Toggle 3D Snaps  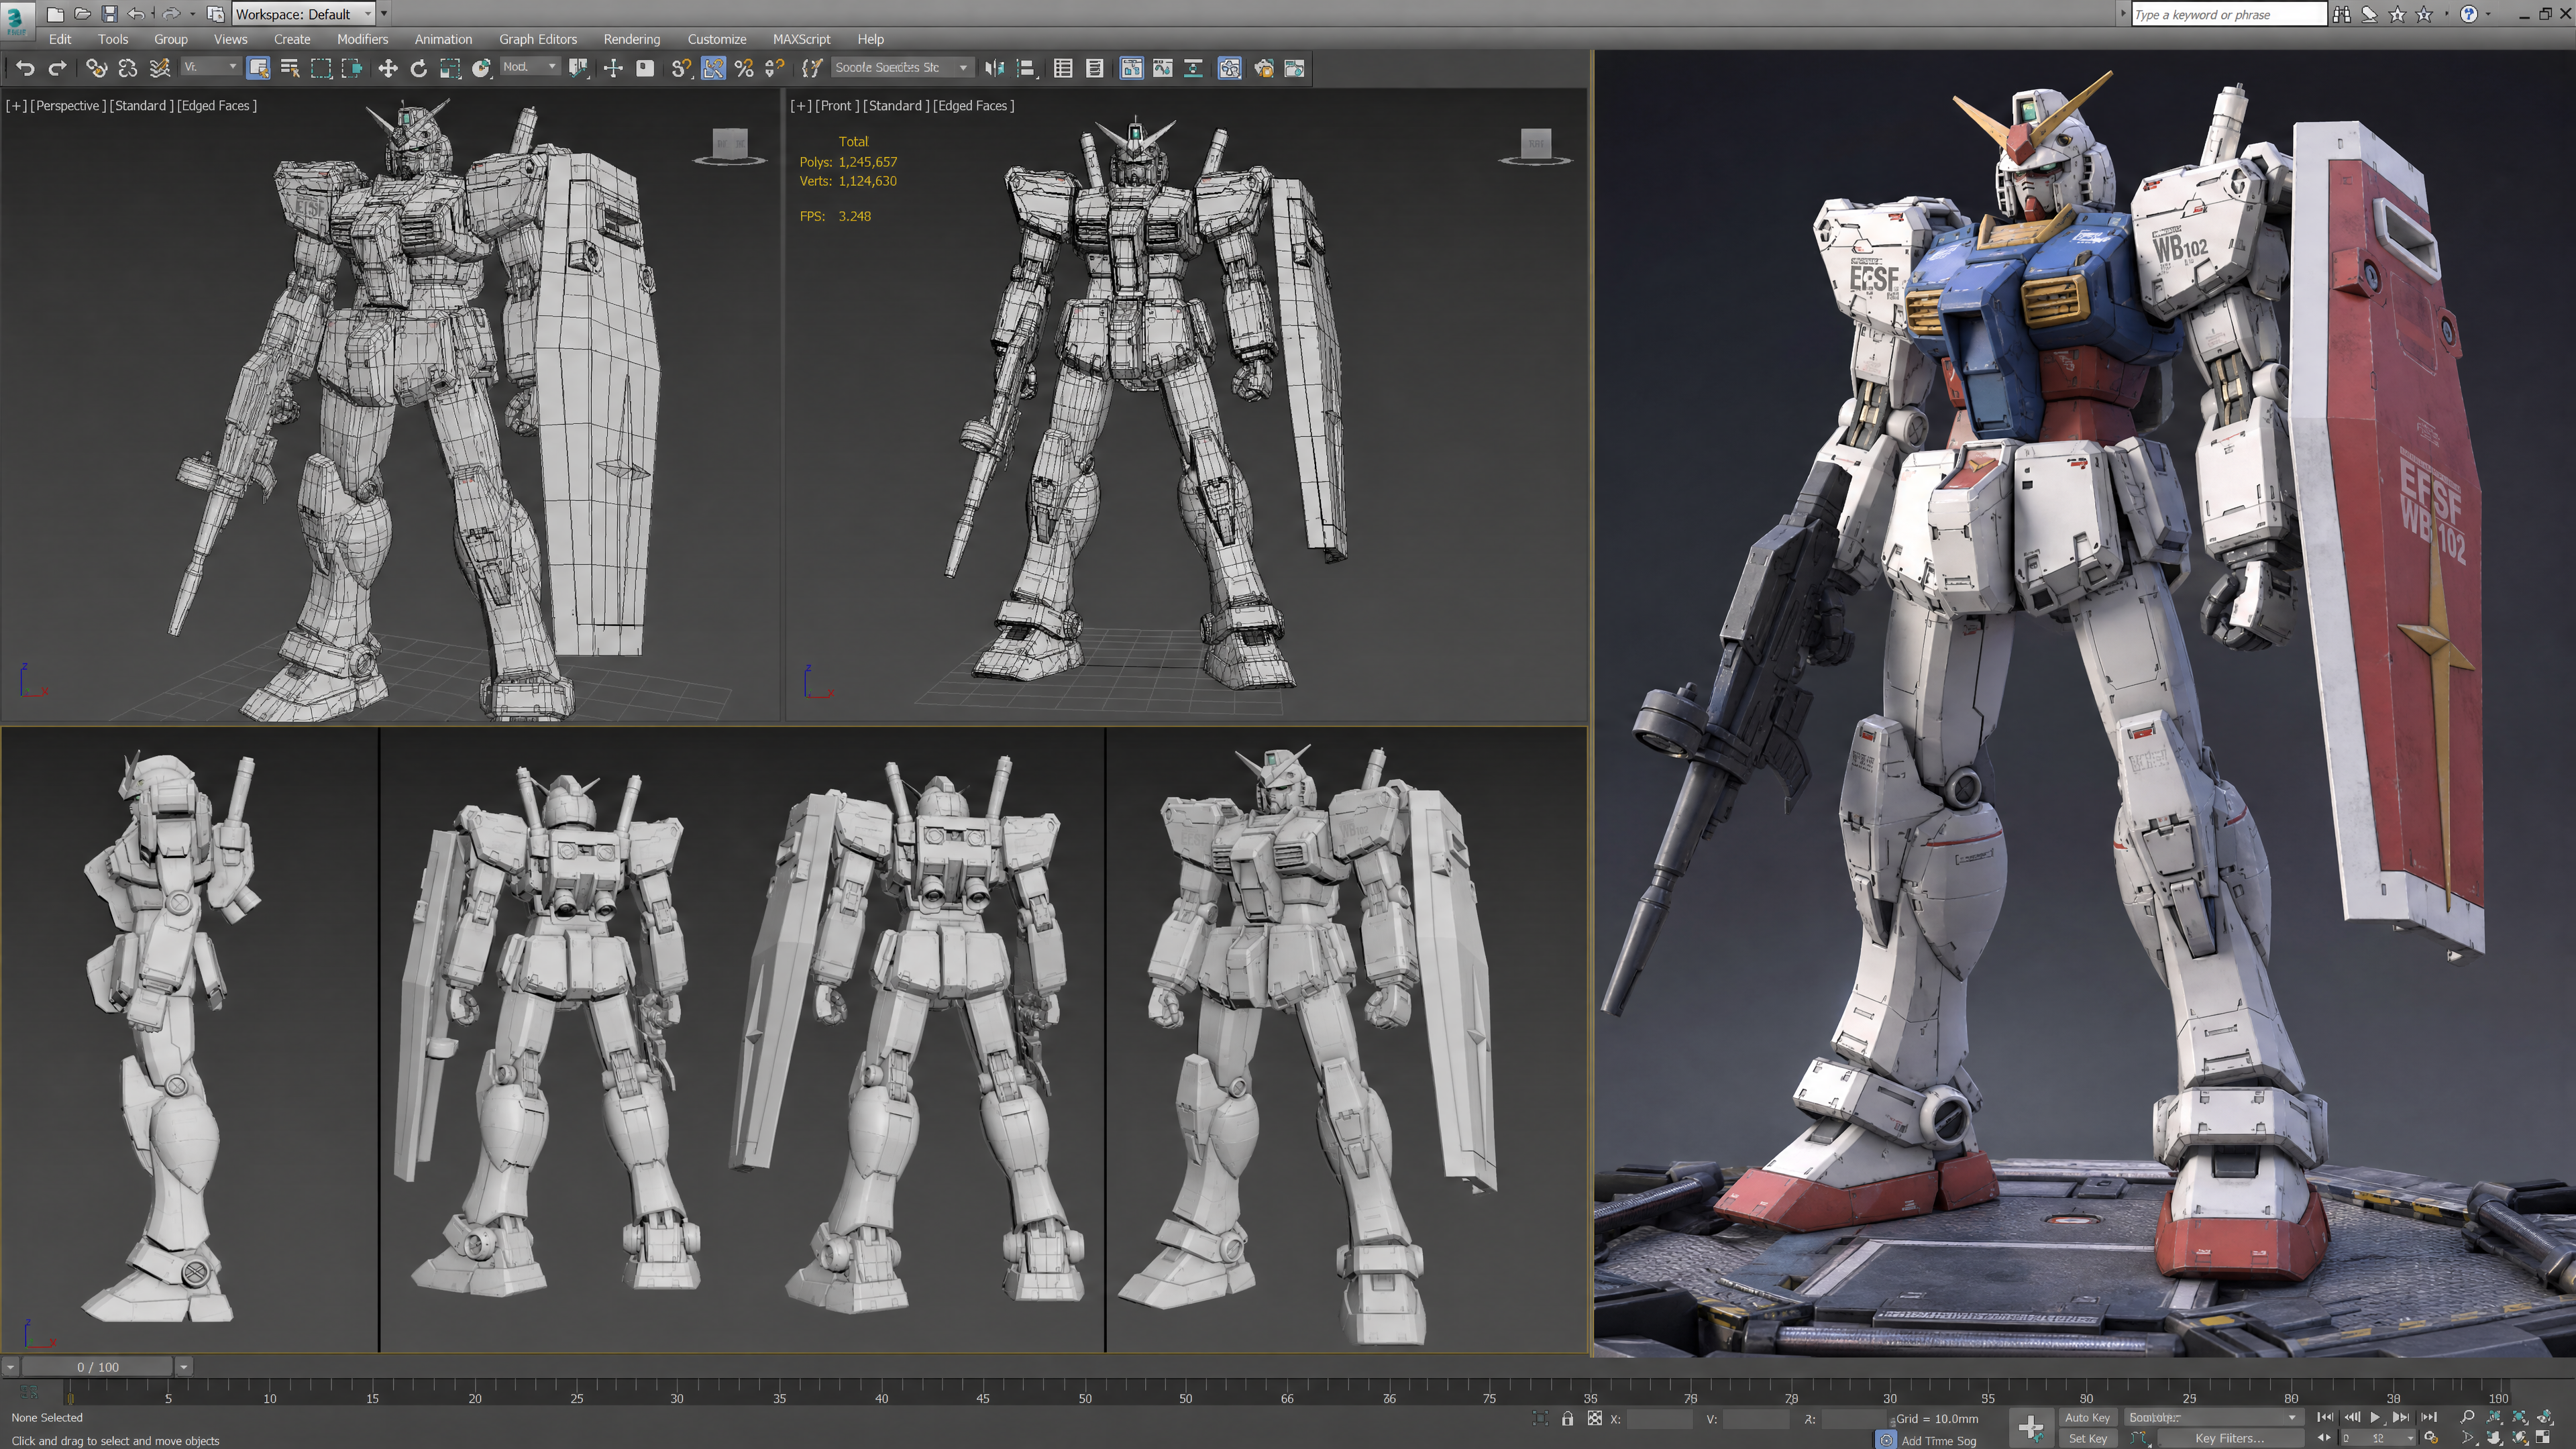[x=681, y=68]
